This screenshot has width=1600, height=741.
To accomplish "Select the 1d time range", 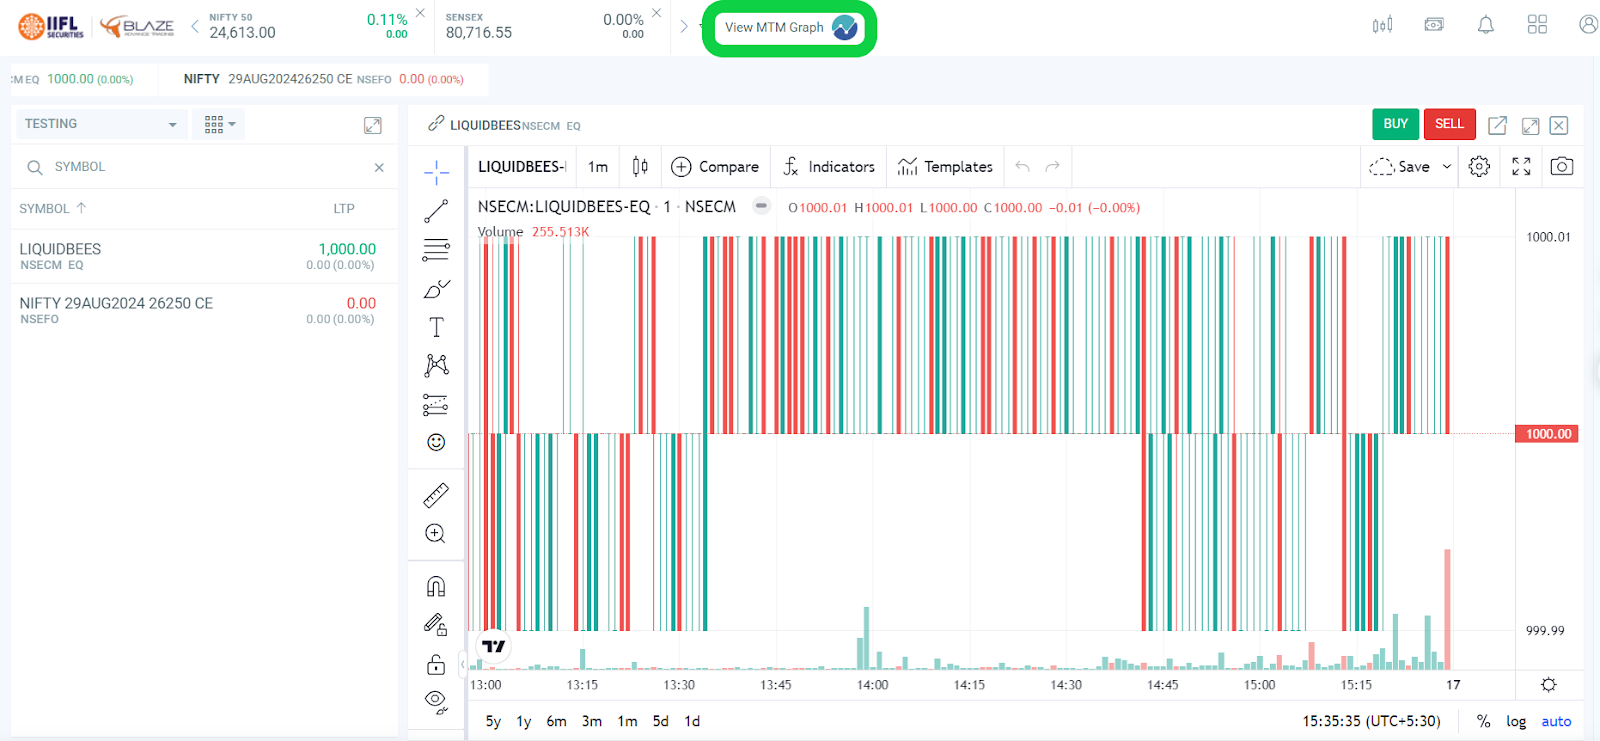I will (692, 721).
